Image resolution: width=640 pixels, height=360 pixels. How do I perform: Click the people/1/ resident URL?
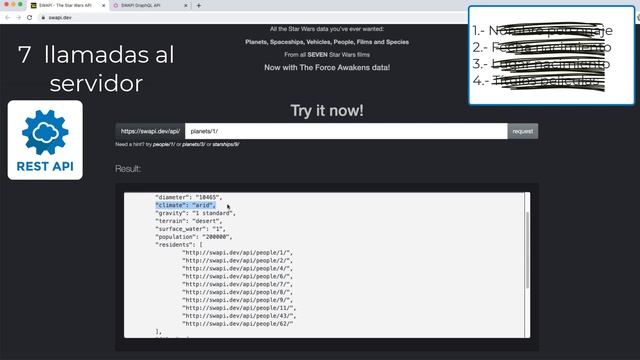(237, 253)
